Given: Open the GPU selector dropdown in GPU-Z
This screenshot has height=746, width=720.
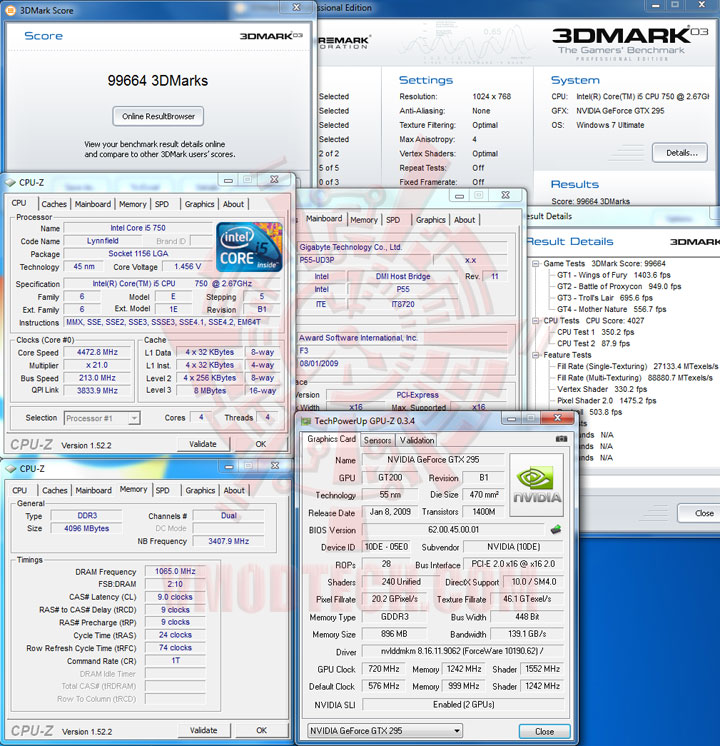Looking at the screenshot, I should [x=457, y=730].
